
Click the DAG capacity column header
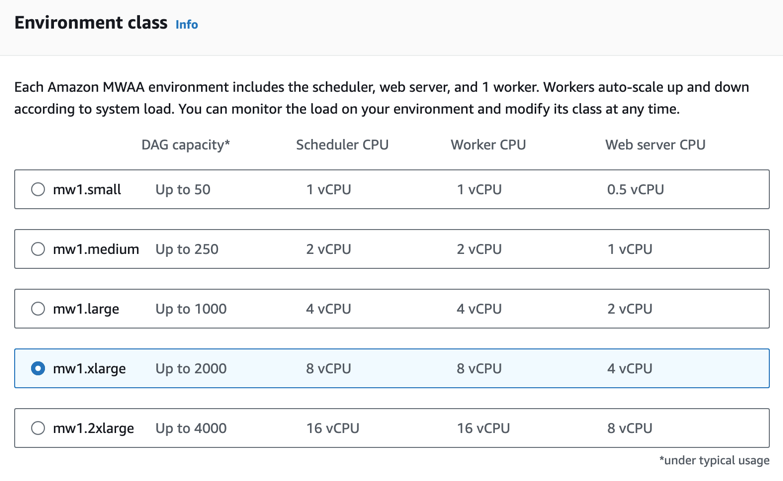point(186,145)
